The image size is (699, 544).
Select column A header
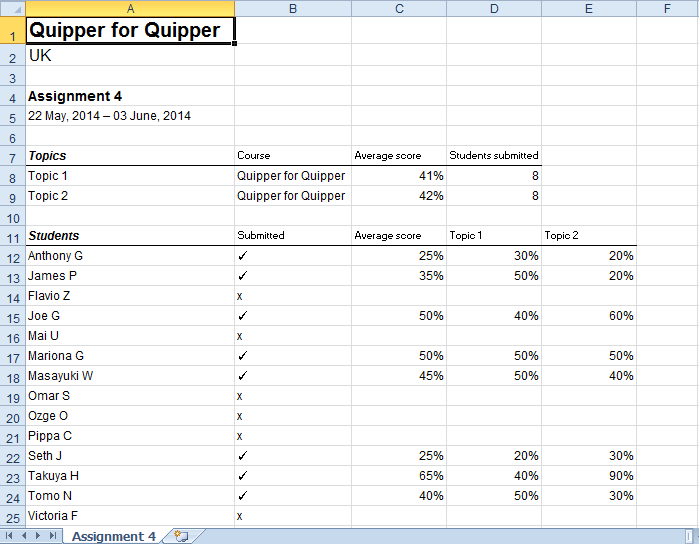(130, 8)
